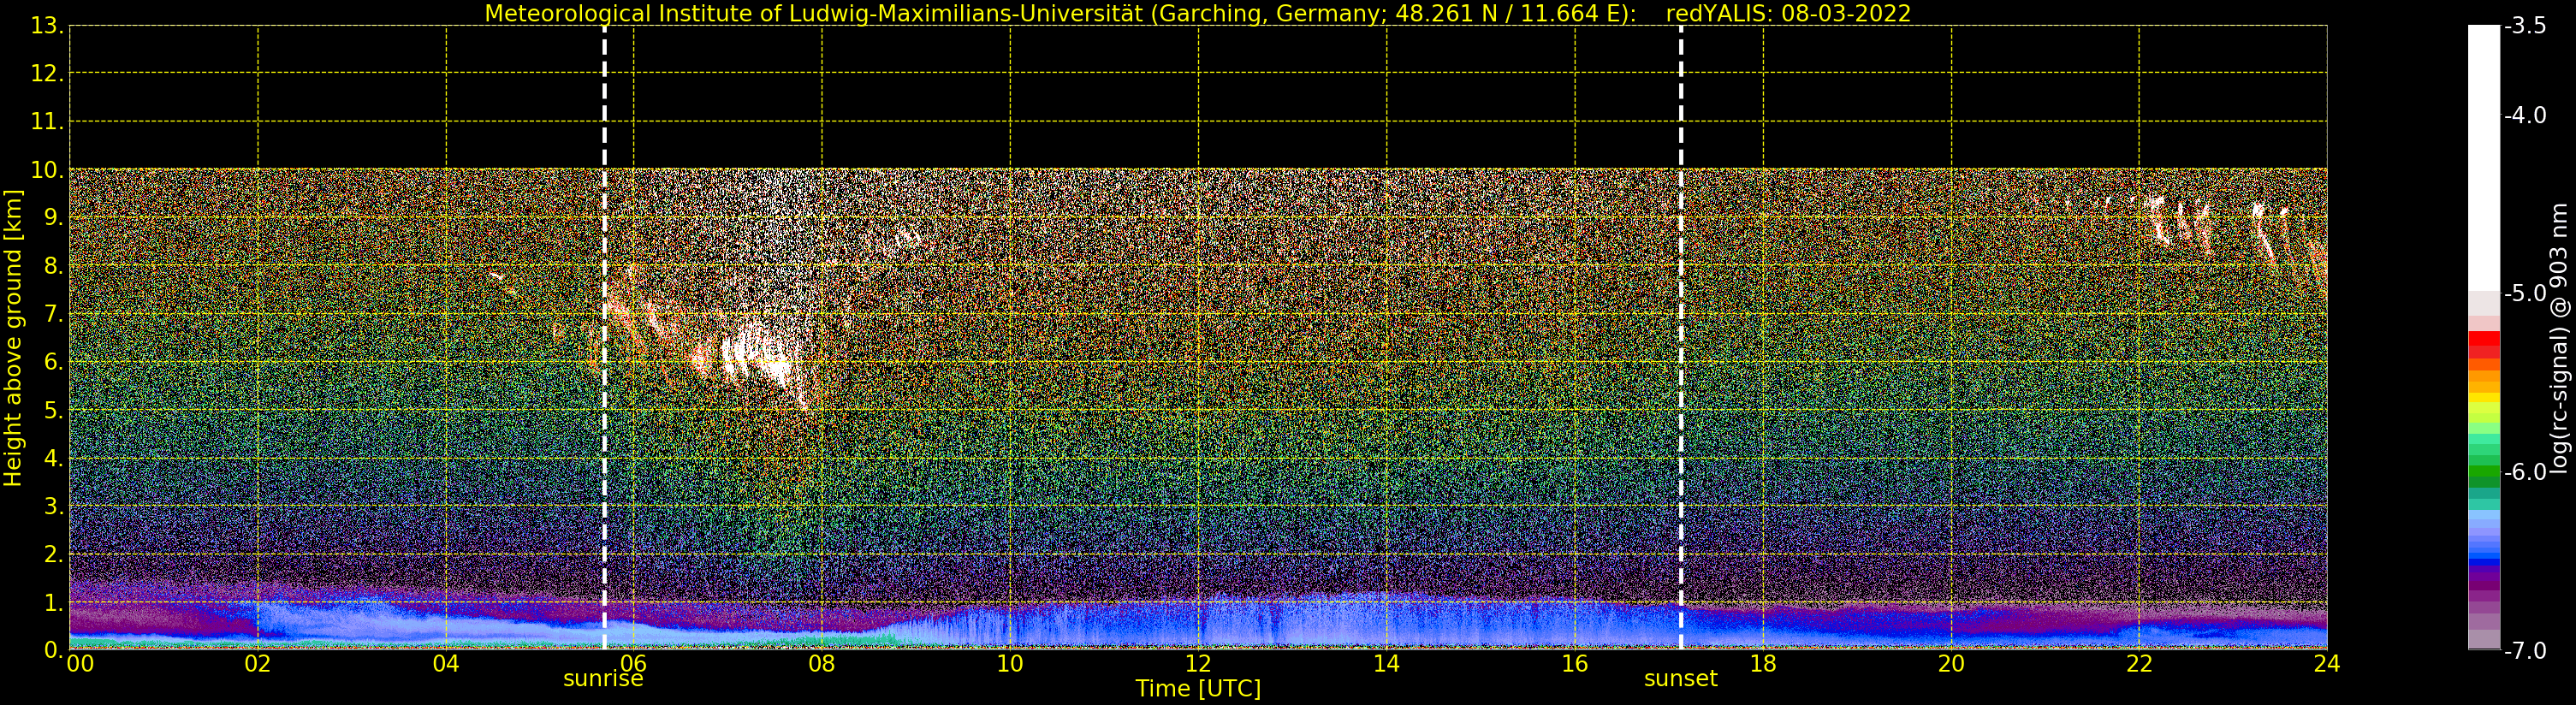Click height tick label '13.'

click(47, 26)
